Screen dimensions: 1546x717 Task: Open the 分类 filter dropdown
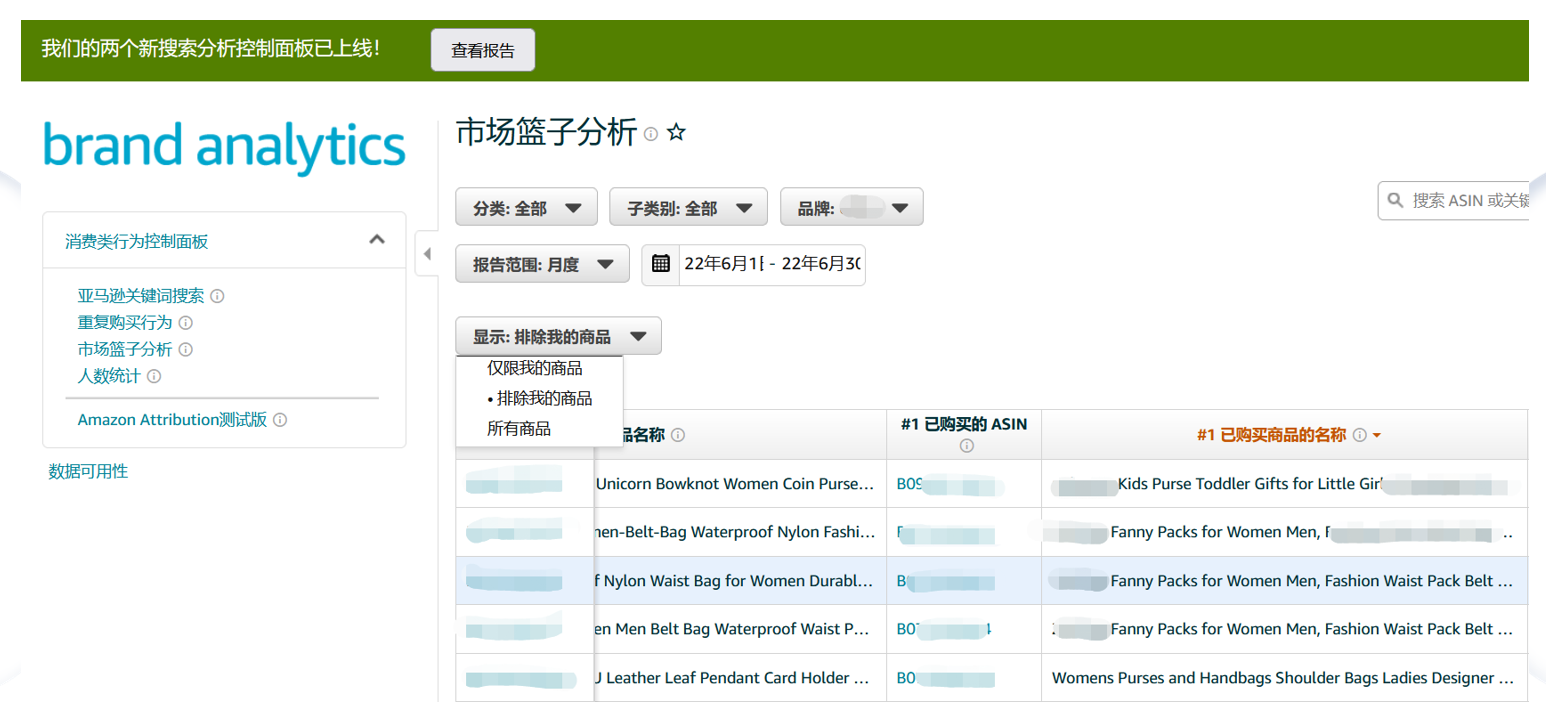coord(527,206)
